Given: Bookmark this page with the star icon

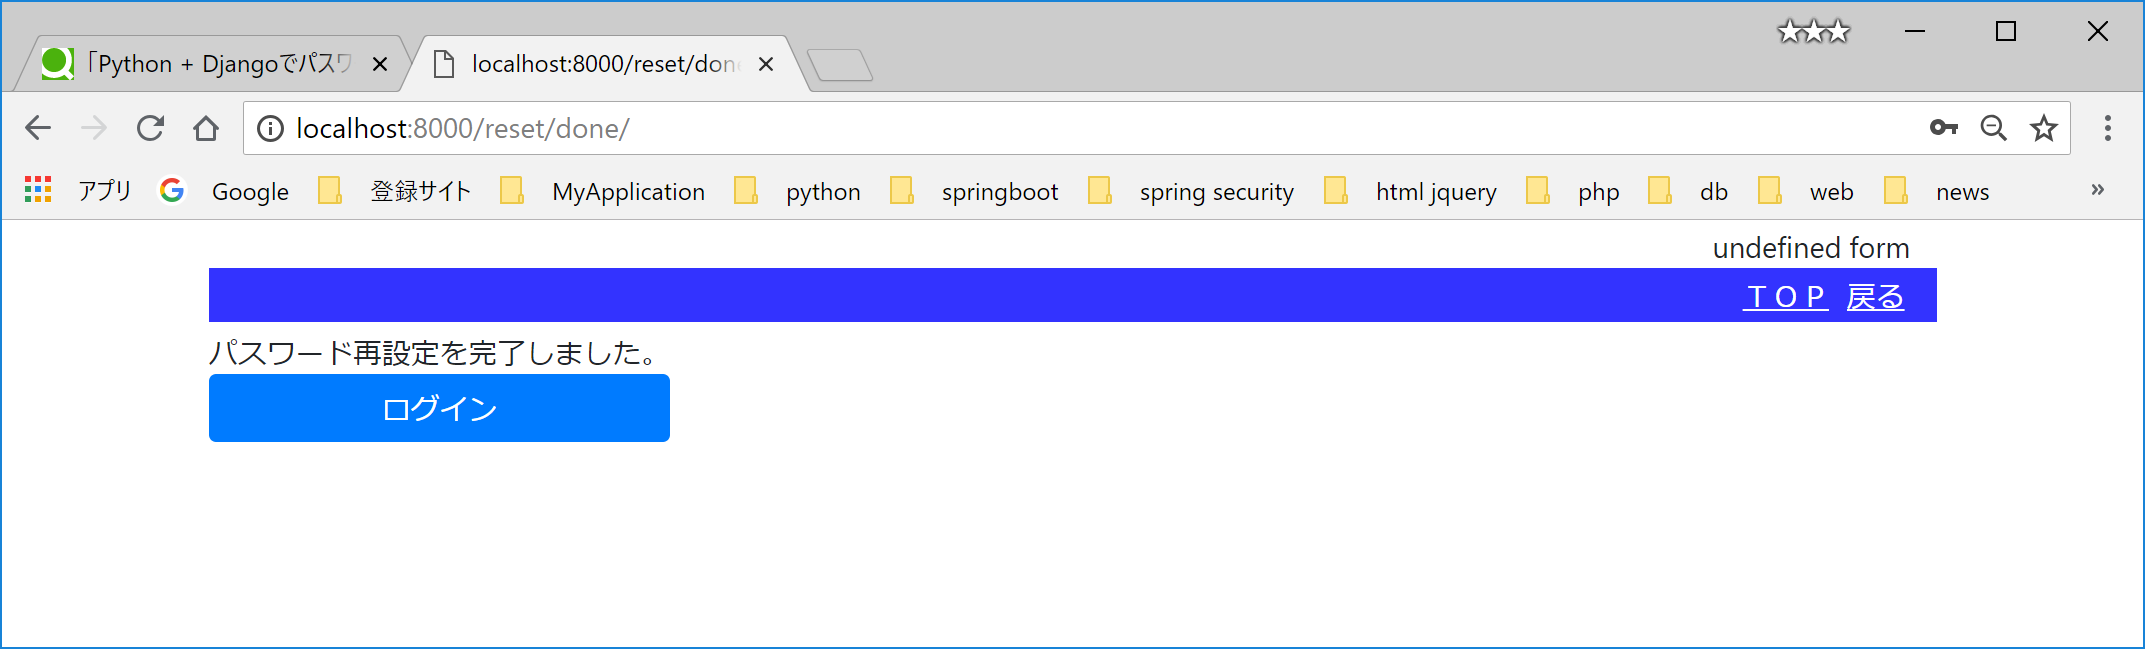Looking at the screenshot, I should pos(2043,128).
